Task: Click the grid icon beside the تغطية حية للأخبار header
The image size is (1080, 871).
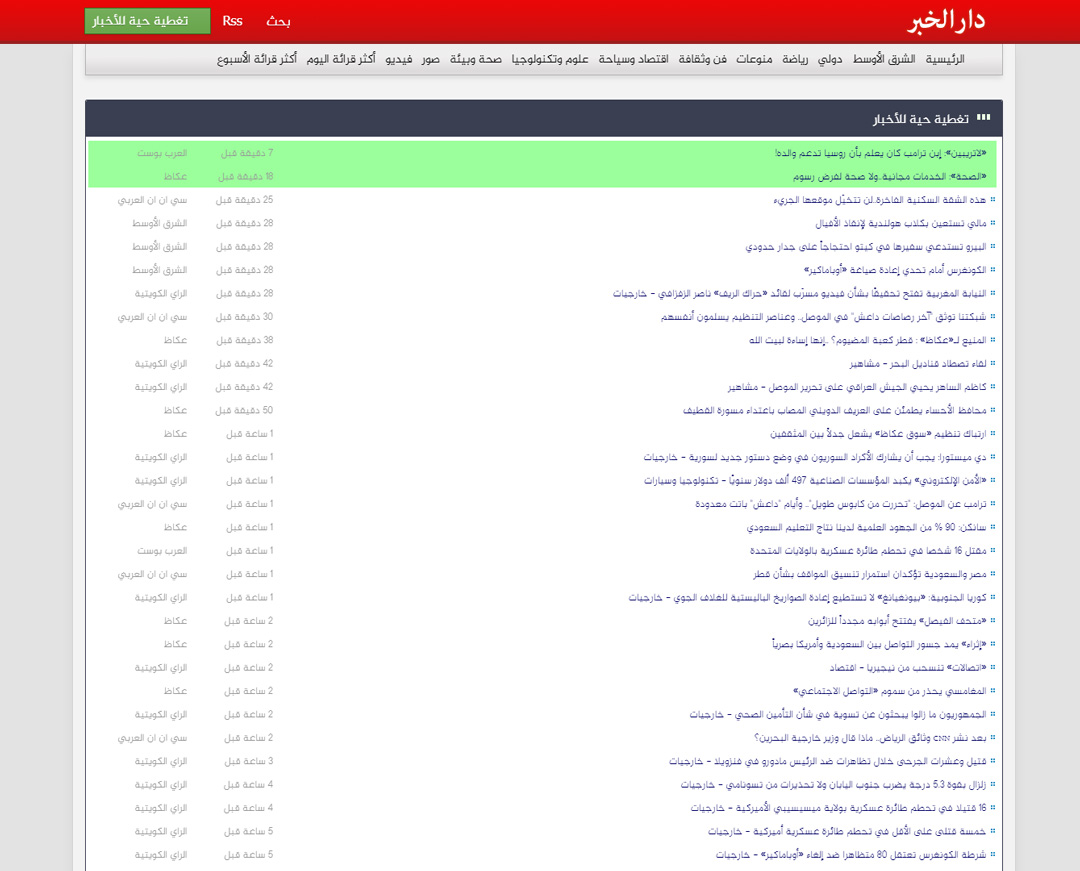Action: (983, 118)
